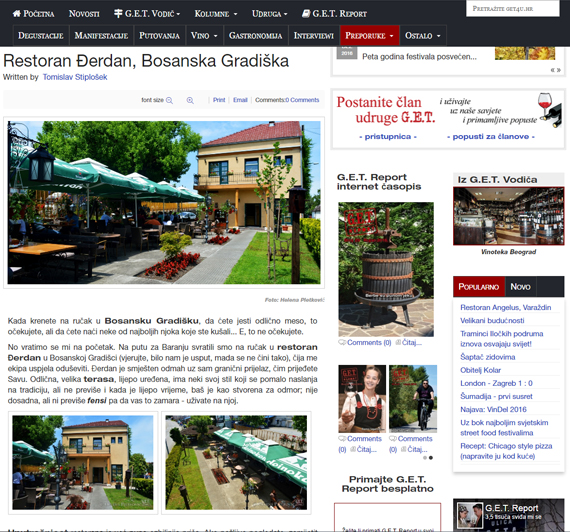Open Traminci Iločkih podruma article
Screen dimensions: 570x532
coord(502,339)
